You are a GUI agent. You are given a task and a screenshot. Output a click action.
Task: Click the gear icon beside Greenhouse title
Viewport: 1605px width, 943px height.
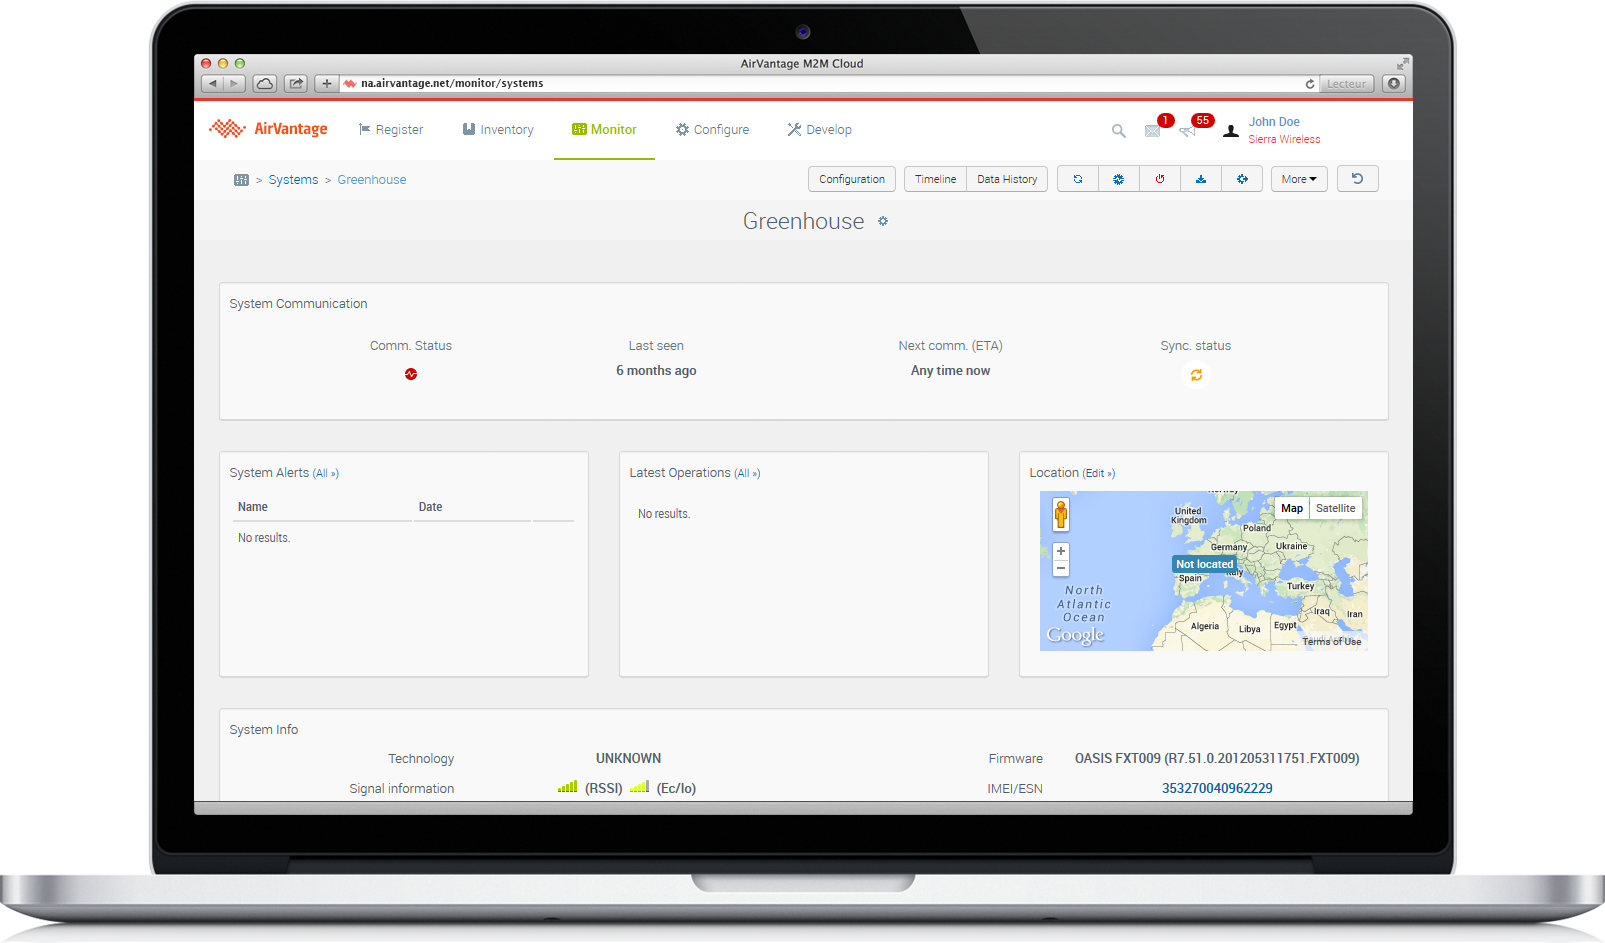pyautogui.click(x=883, y=221)
